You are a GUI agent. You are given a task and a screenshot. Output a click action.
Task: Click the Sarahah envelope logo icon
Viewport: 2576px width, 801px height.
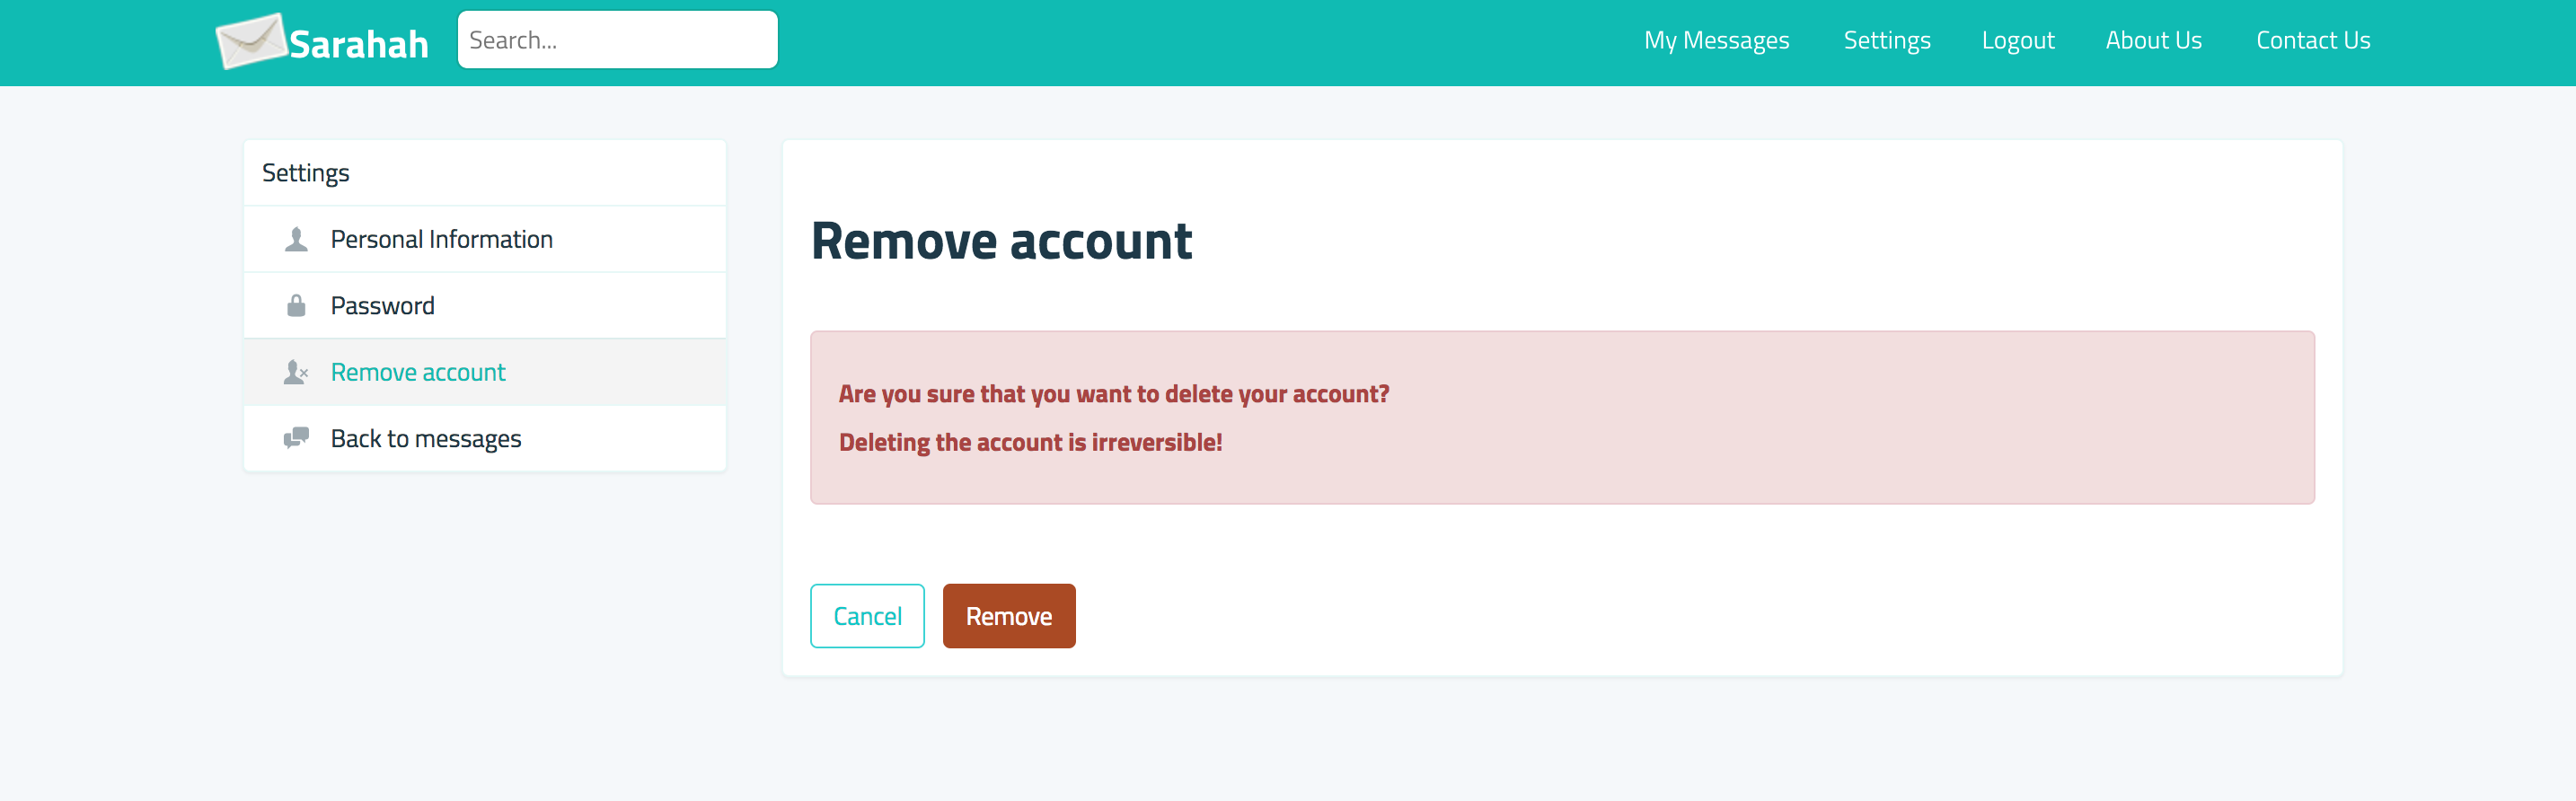click(x=251, y=41)
